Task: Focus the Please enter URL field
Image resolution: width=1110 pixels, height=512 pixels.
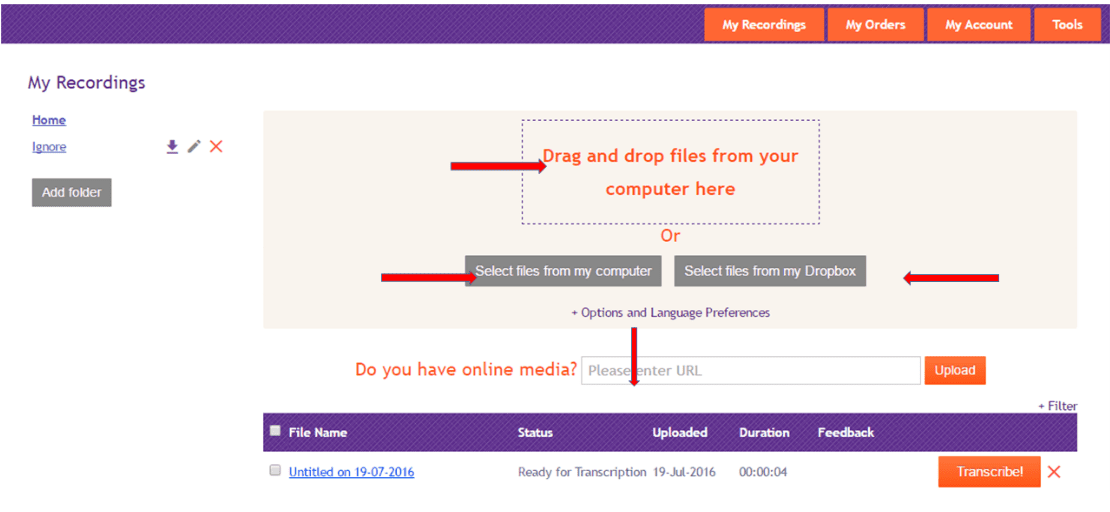Action: tap(750, 370)
